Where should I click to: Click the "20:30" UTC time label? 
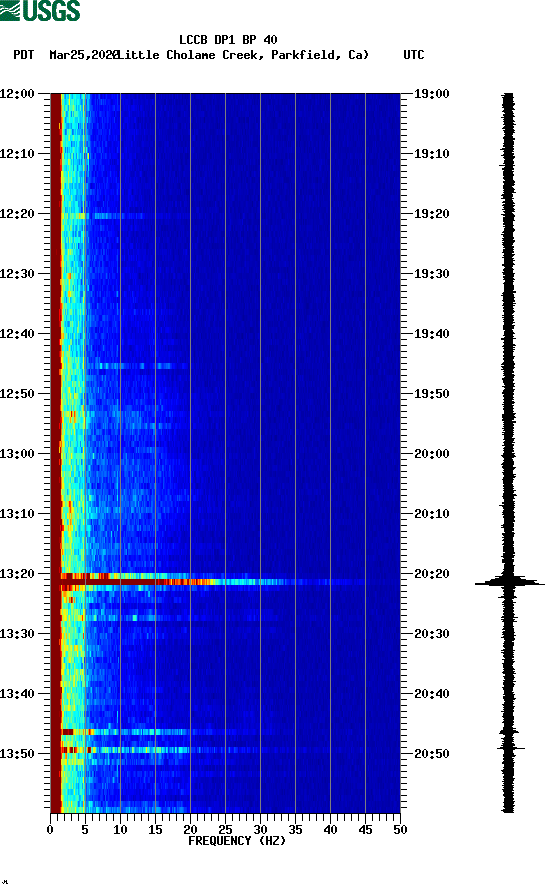pos(431,634)
